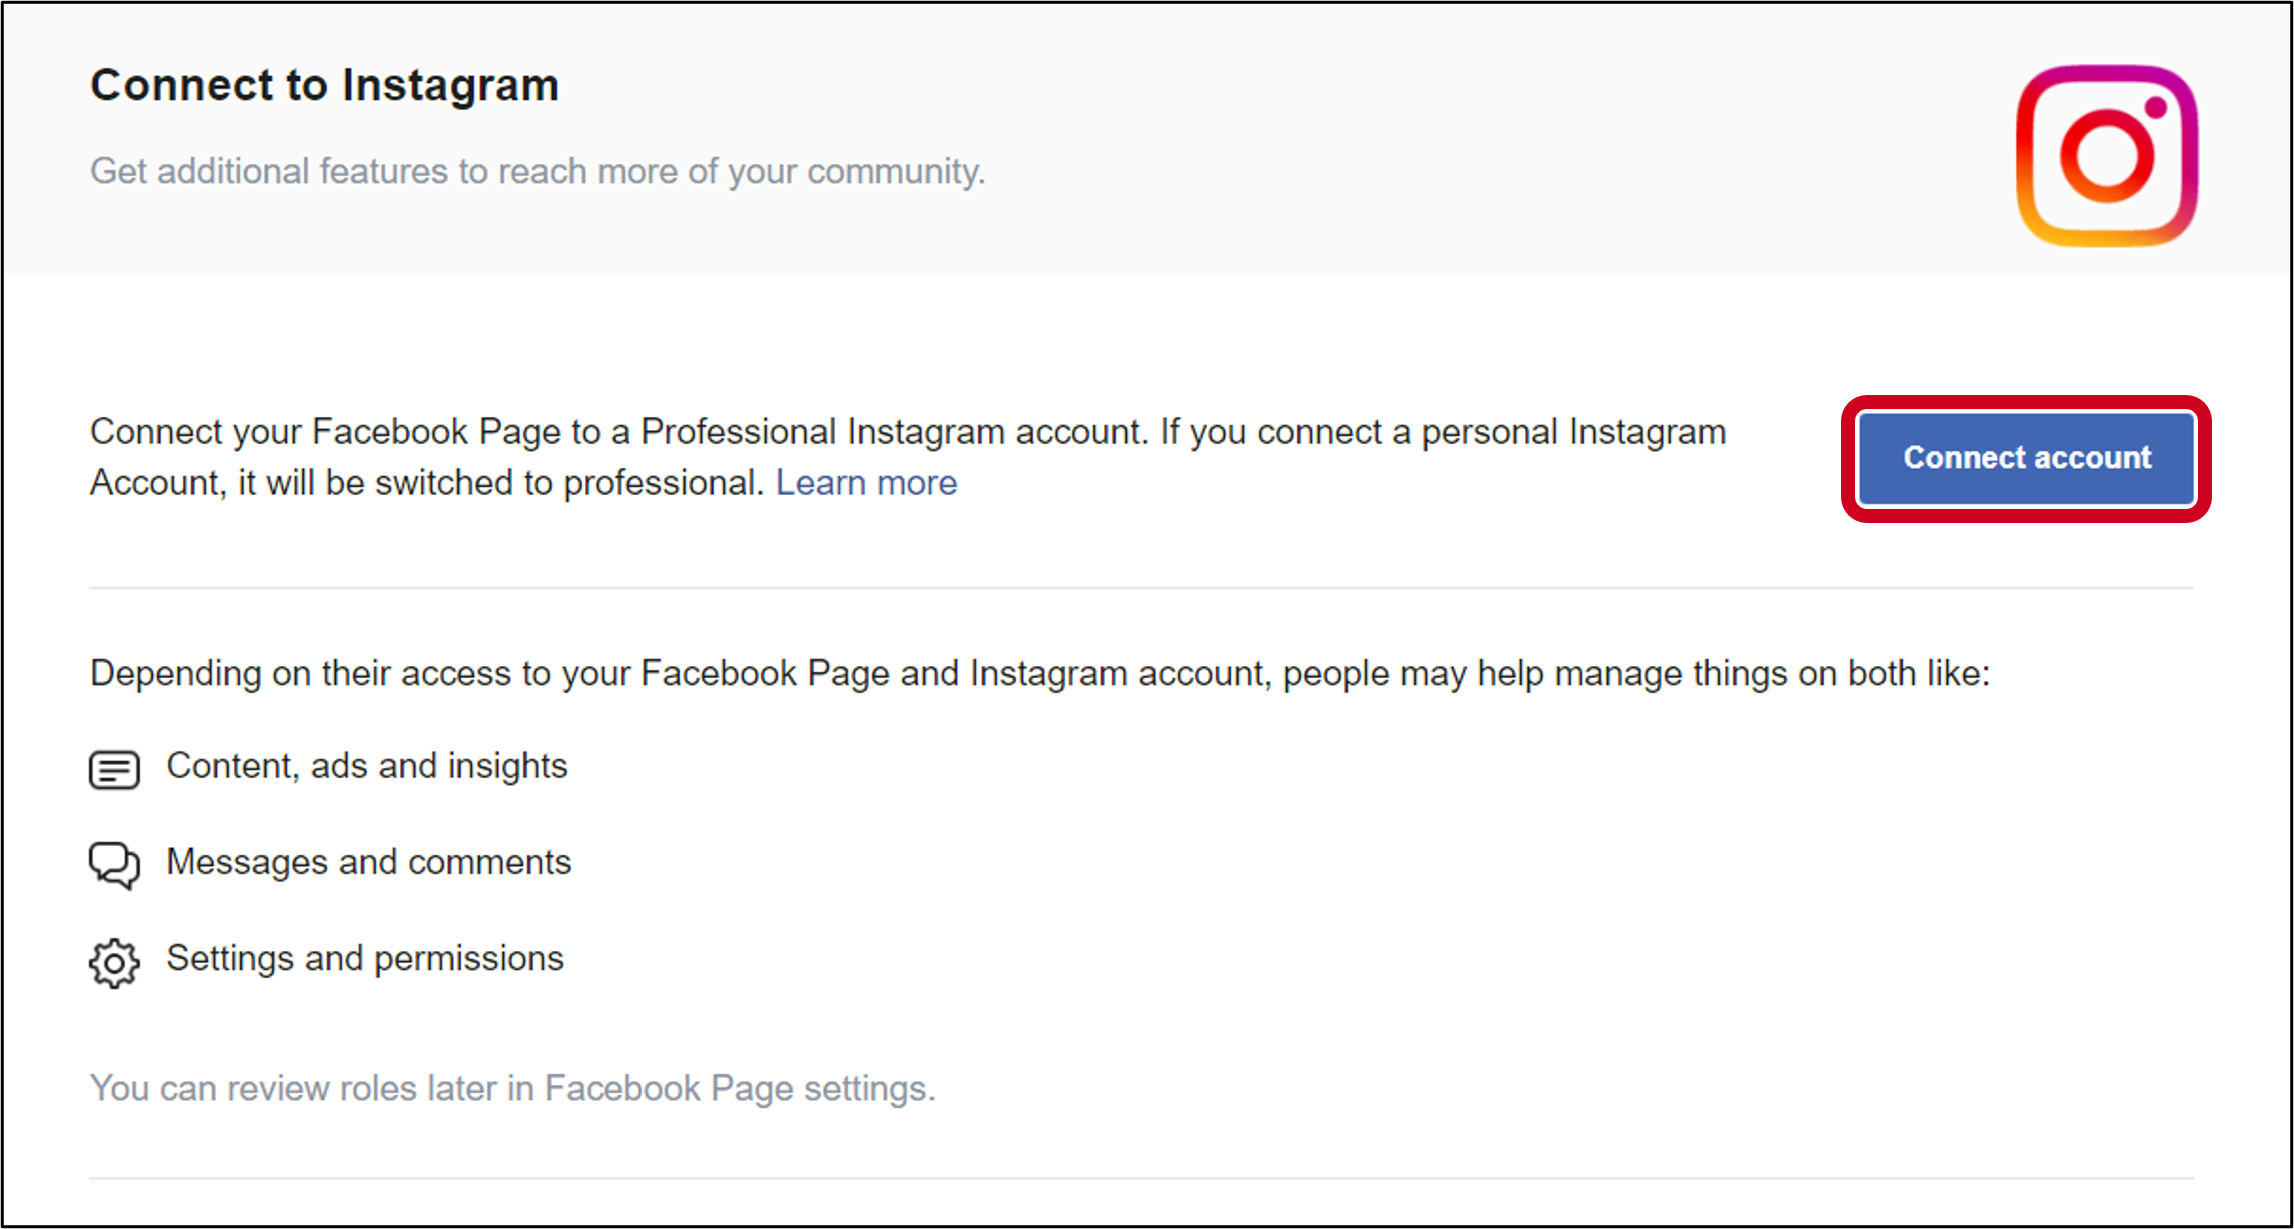Viewport: 2294px width, 1229px height.
Task: Click the 'Depending on their access' sentence
Action: click(1040, 674)
